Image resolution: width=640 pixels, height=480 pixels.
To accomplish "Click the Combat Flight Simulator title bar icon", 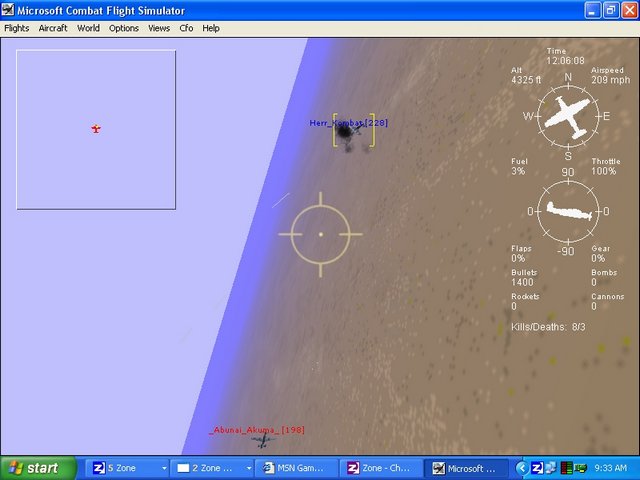I will click(8, 10).
